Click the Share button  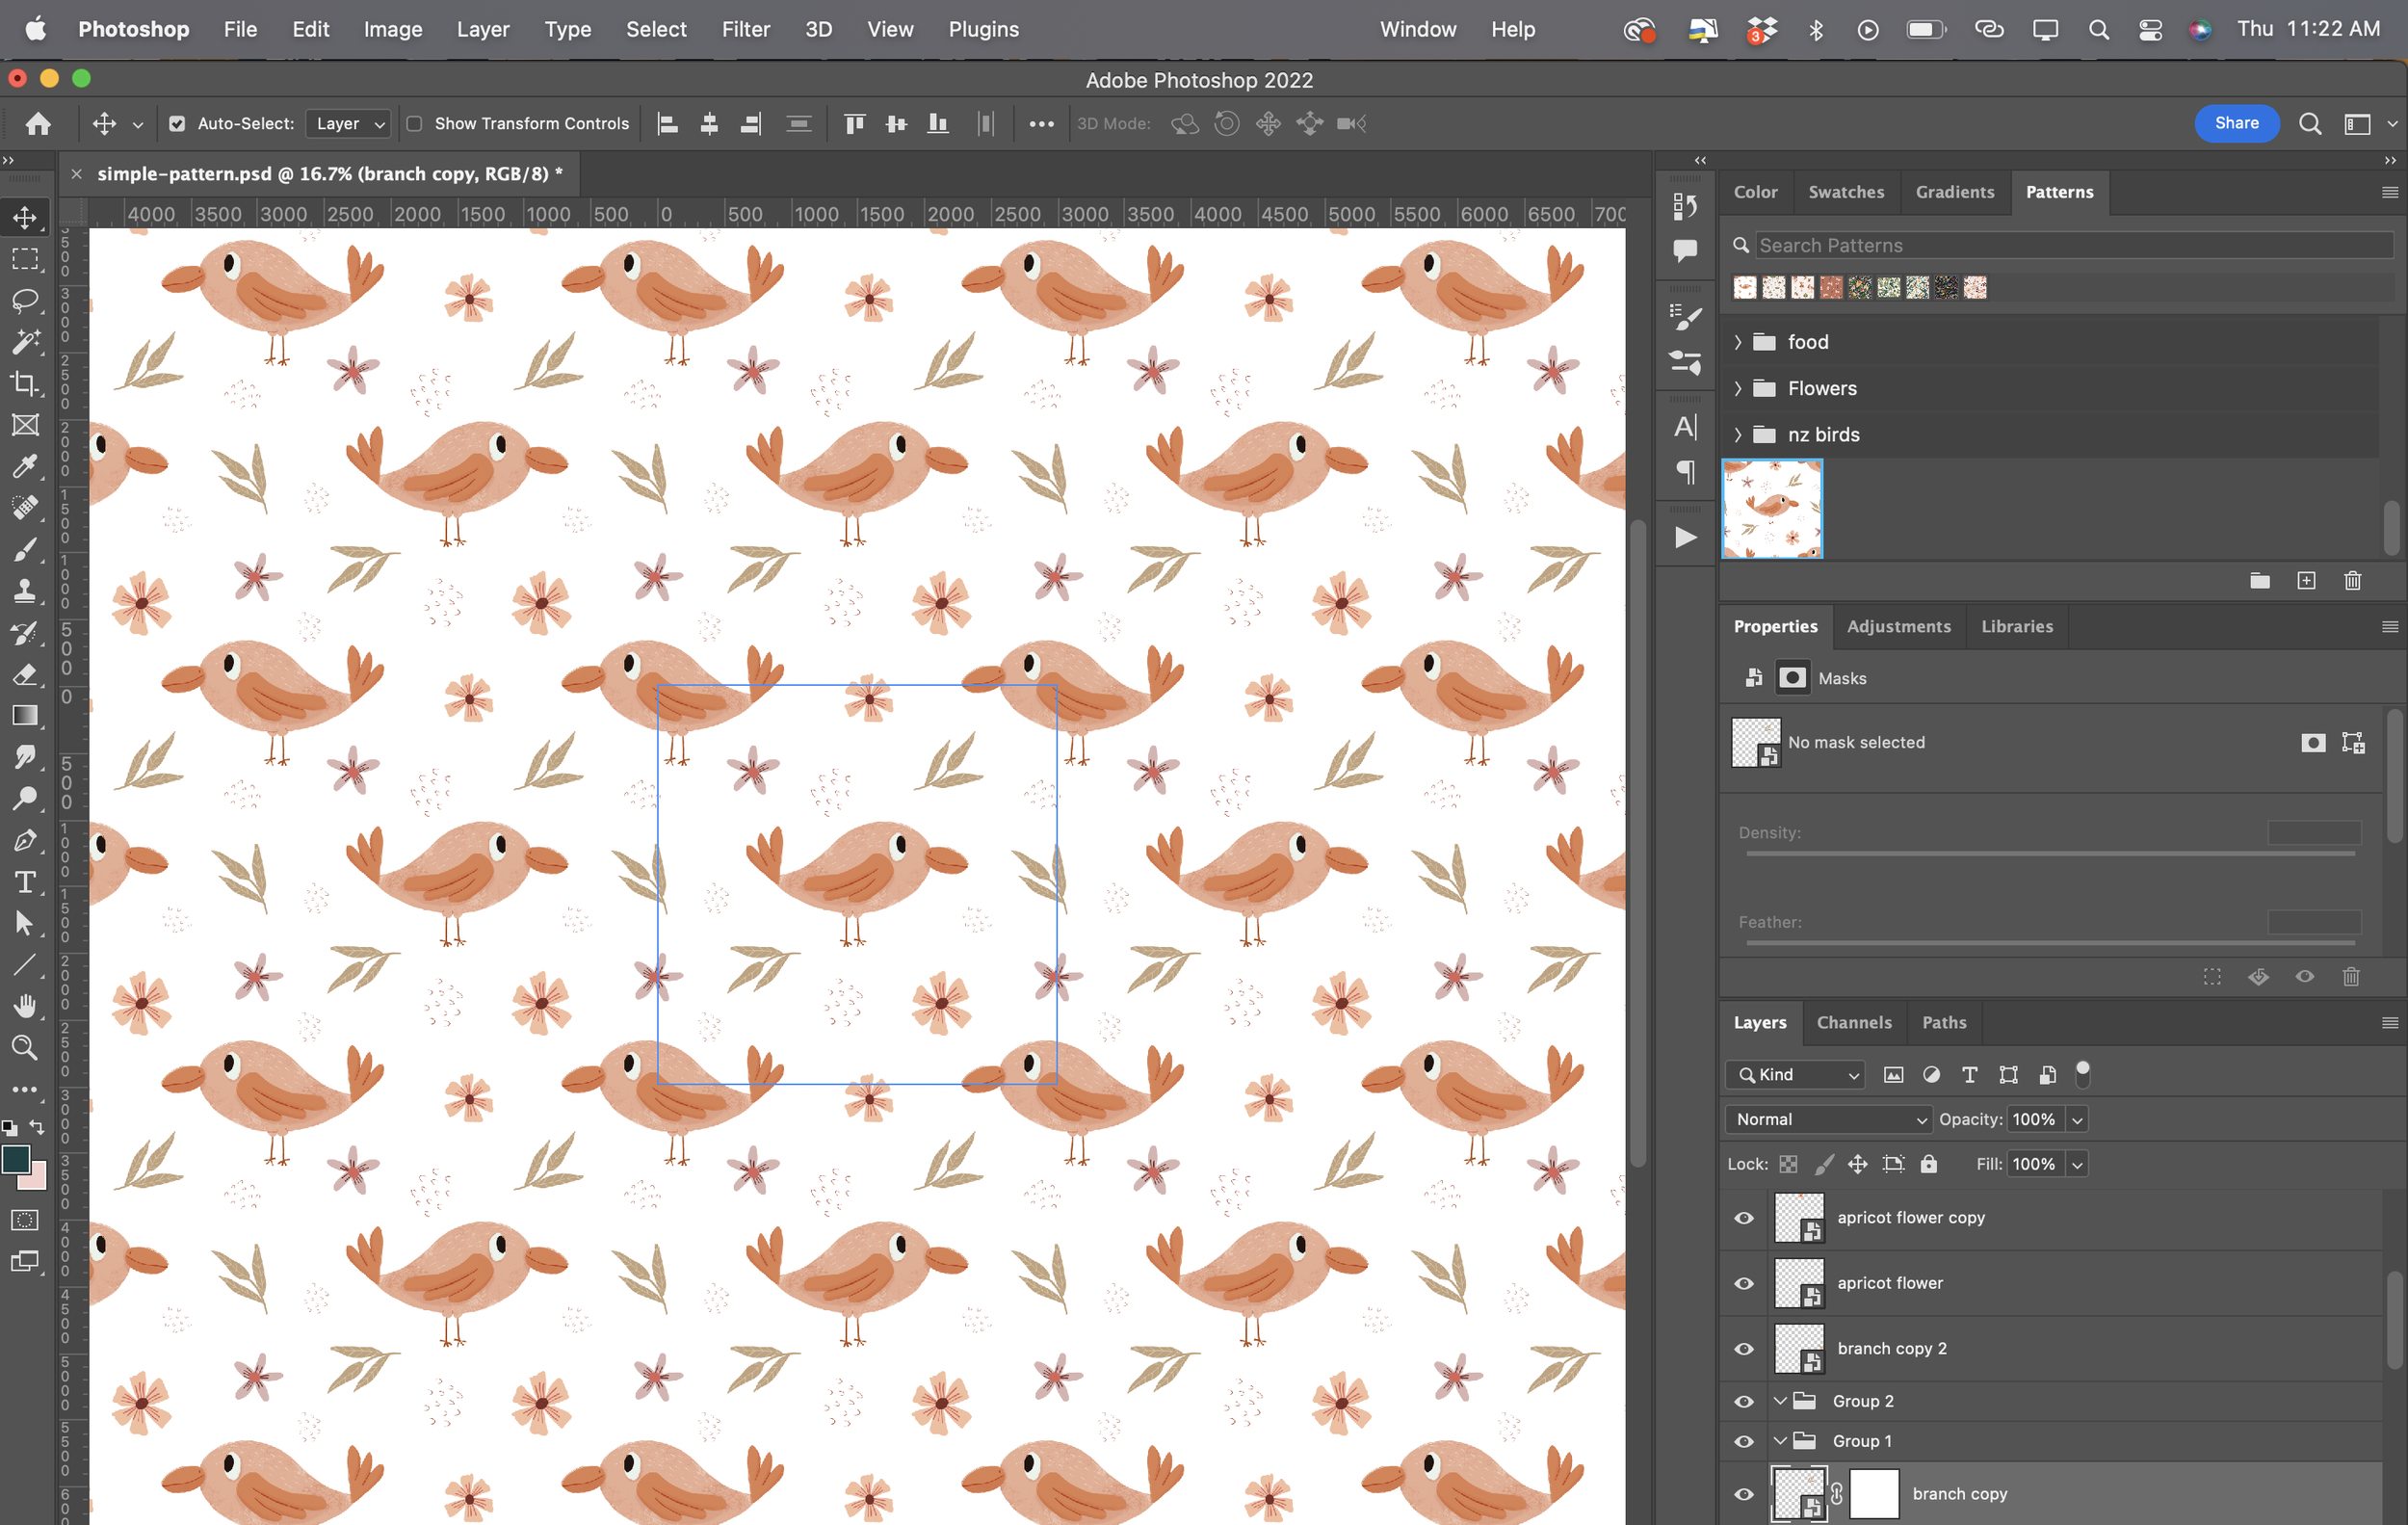click(x=2236, y=123)
